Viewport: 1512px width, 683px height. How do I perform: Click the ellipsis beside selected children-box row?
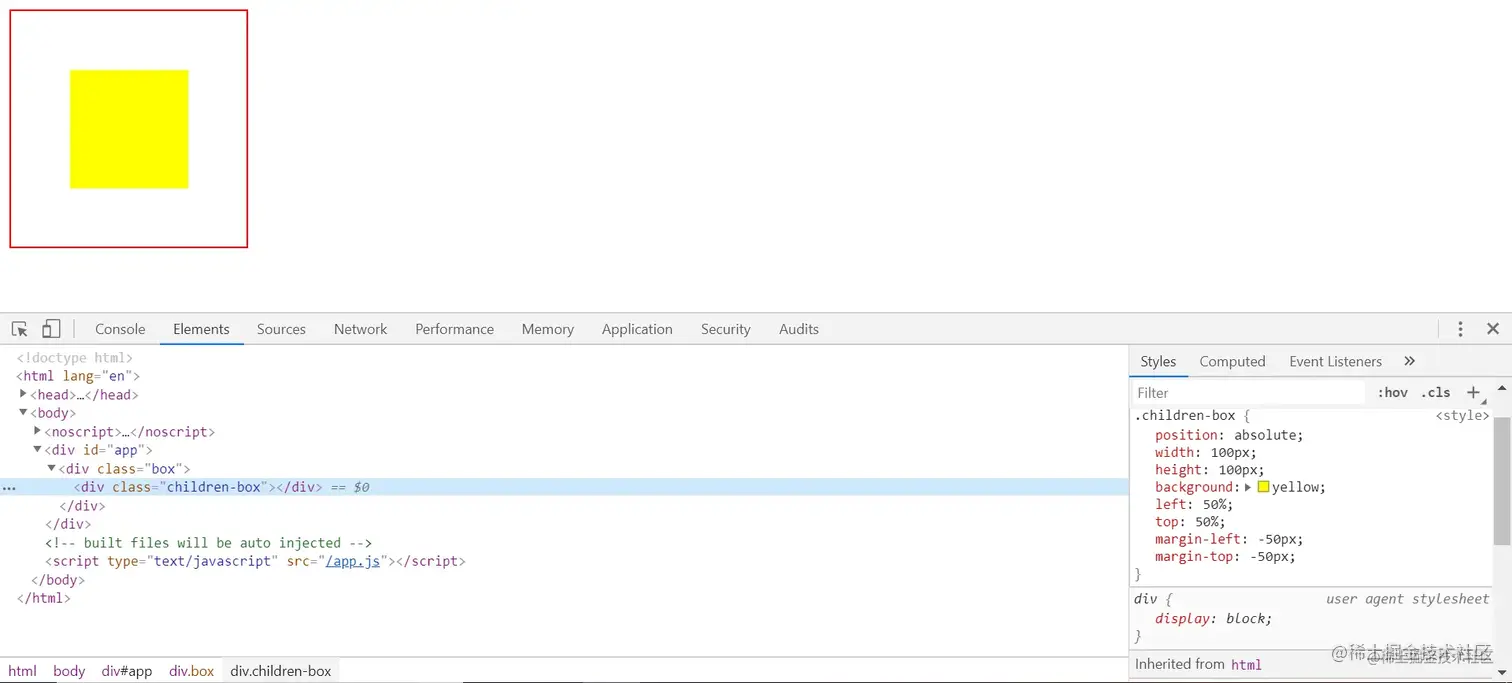[x=9, y=488]
